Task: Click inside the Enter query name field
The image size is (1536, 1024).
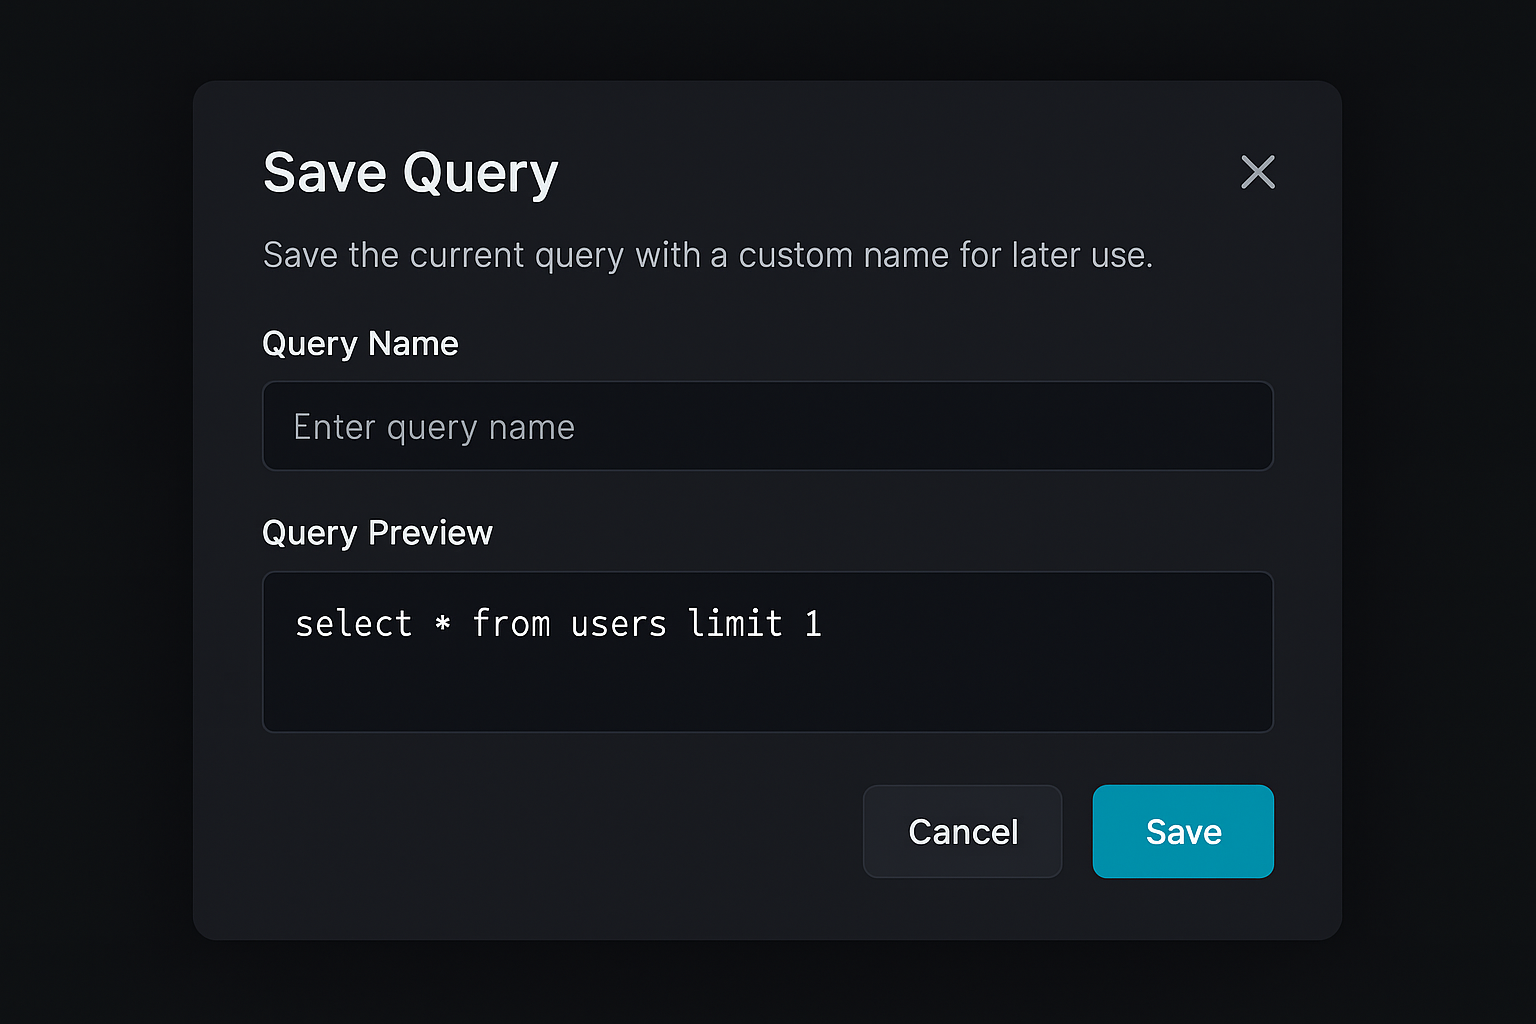Action: 767,426
